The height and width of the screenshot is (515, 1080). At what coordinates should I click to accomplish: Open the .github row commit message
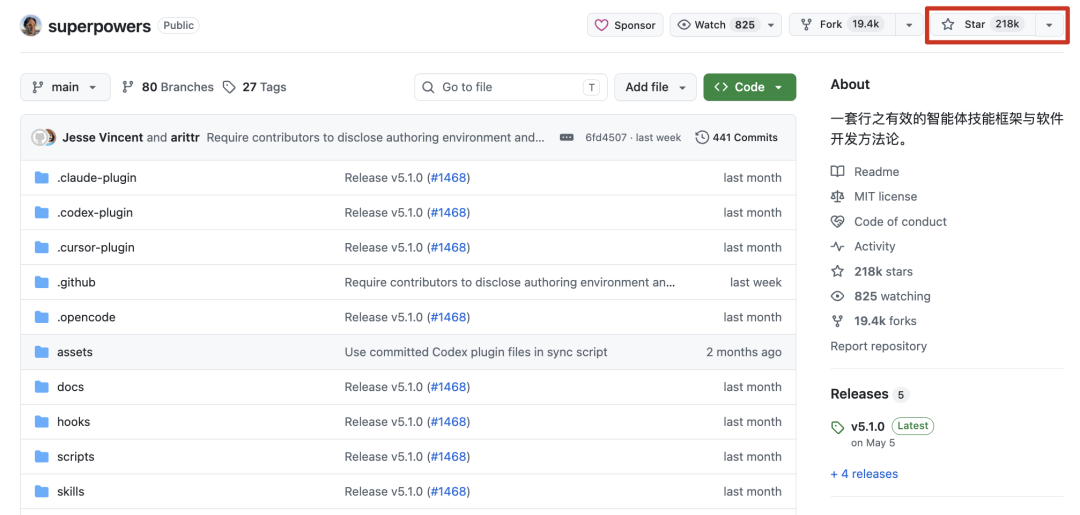point(510,282)
